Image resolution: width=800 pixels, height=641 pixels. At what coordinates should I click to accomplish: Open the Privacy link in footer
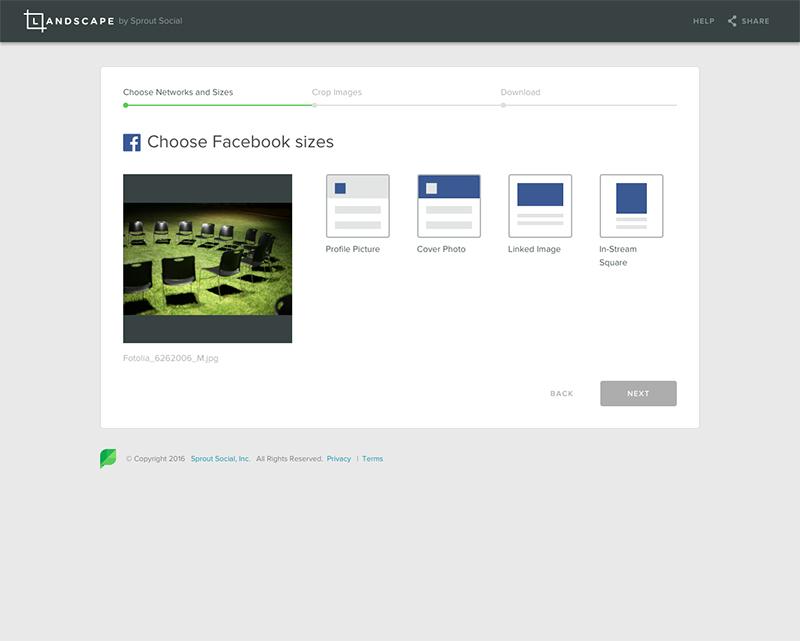pyautogui.click(x=339, y=459)
